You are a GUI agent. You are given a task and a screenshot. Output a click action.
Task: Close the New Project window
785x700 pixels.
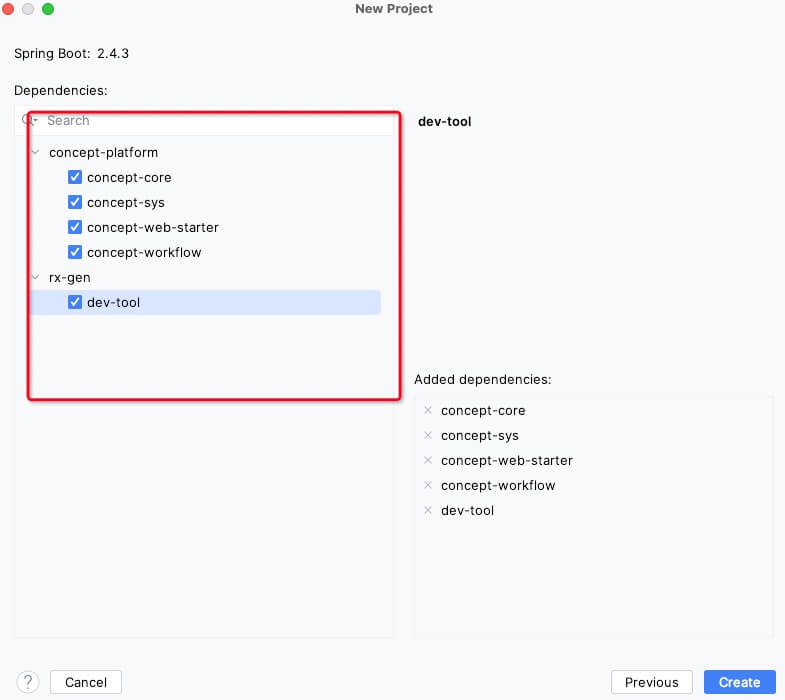pyautogui.click(x=8, y=9)
